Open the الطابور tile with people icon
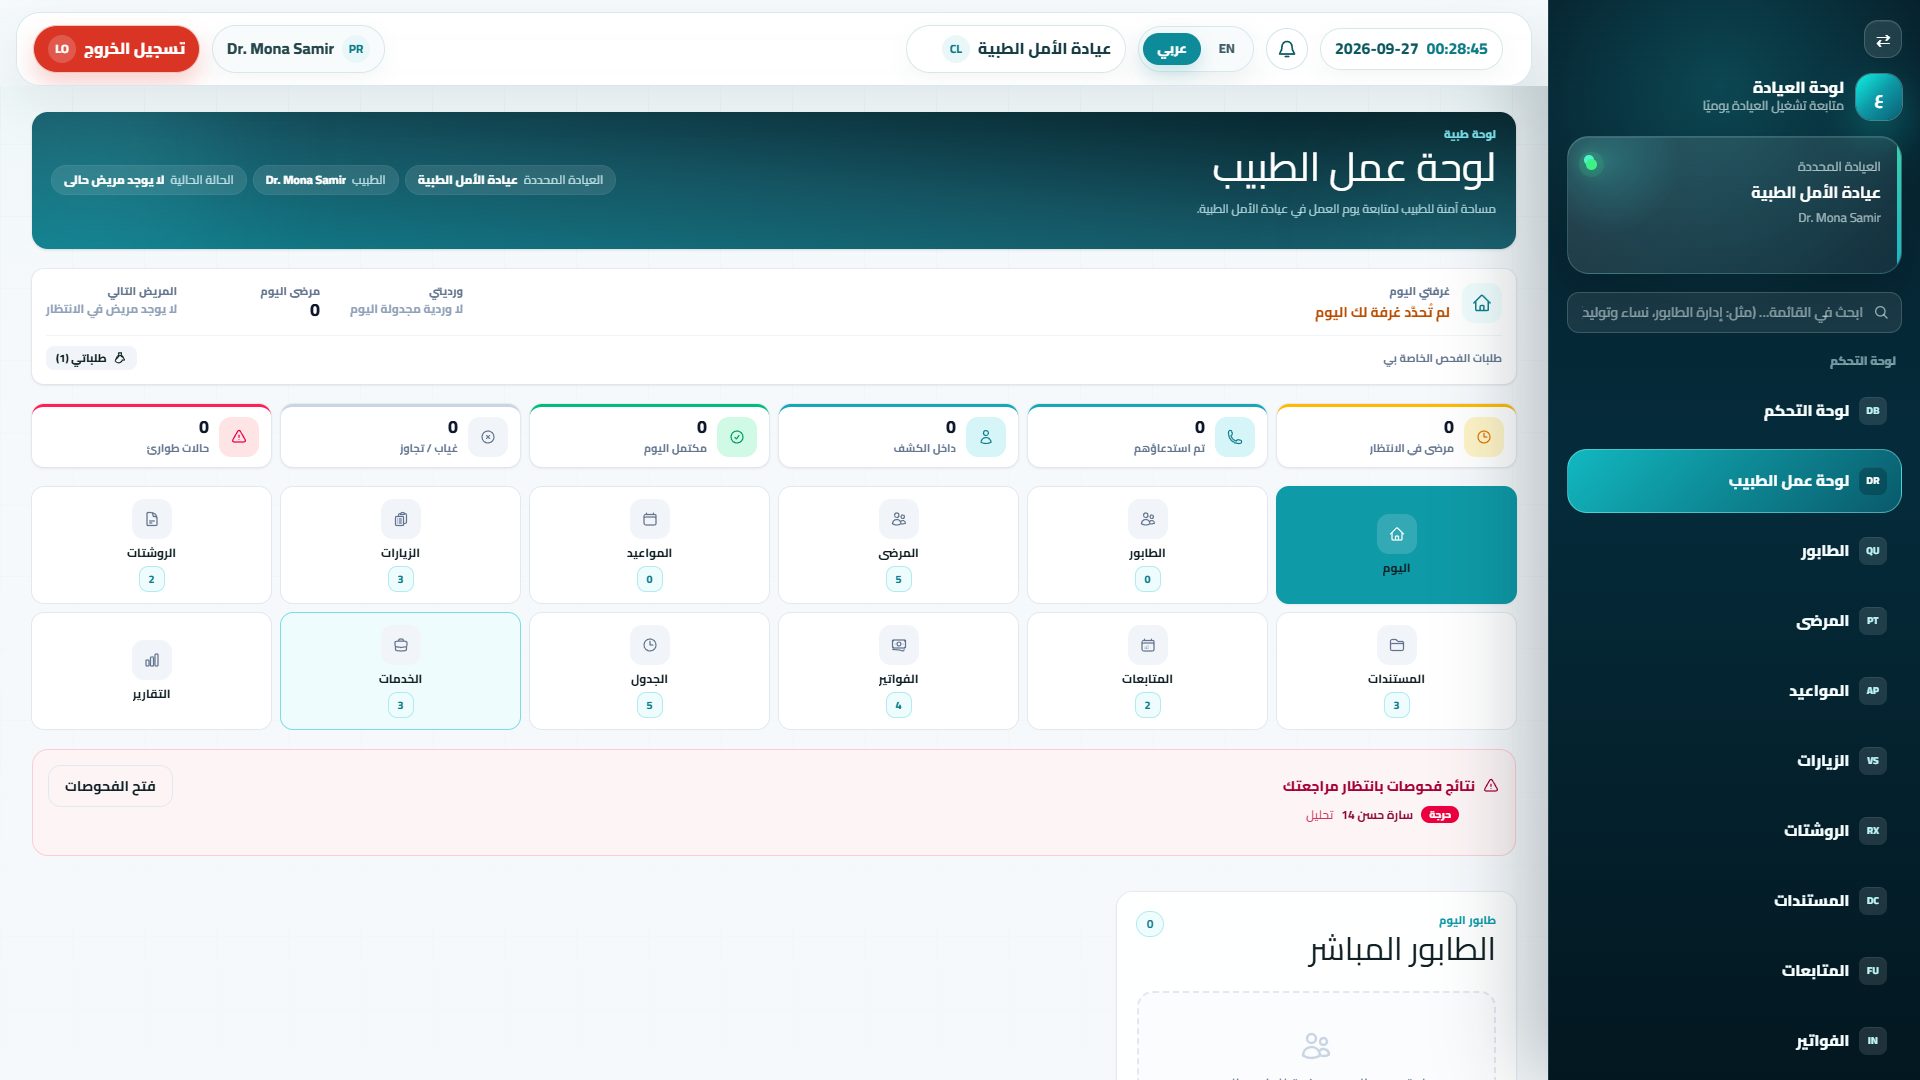The image size is (1920, 1080). [1147, 545]
